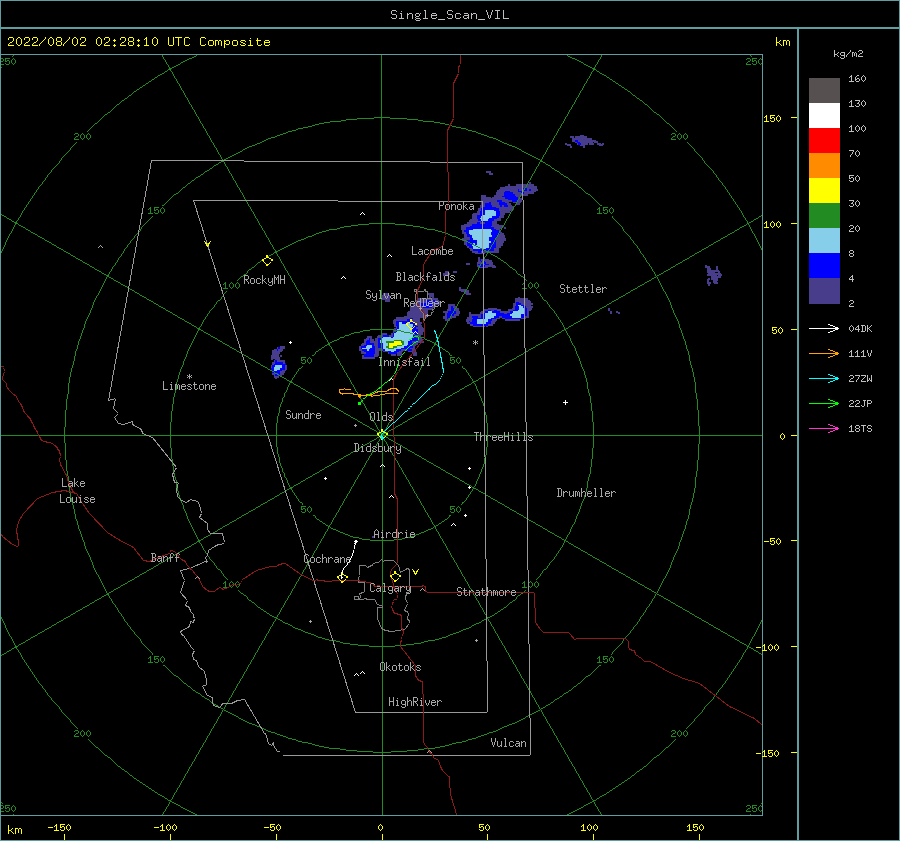Pick the purple 2-4 legend swatch

pos(824,290)
